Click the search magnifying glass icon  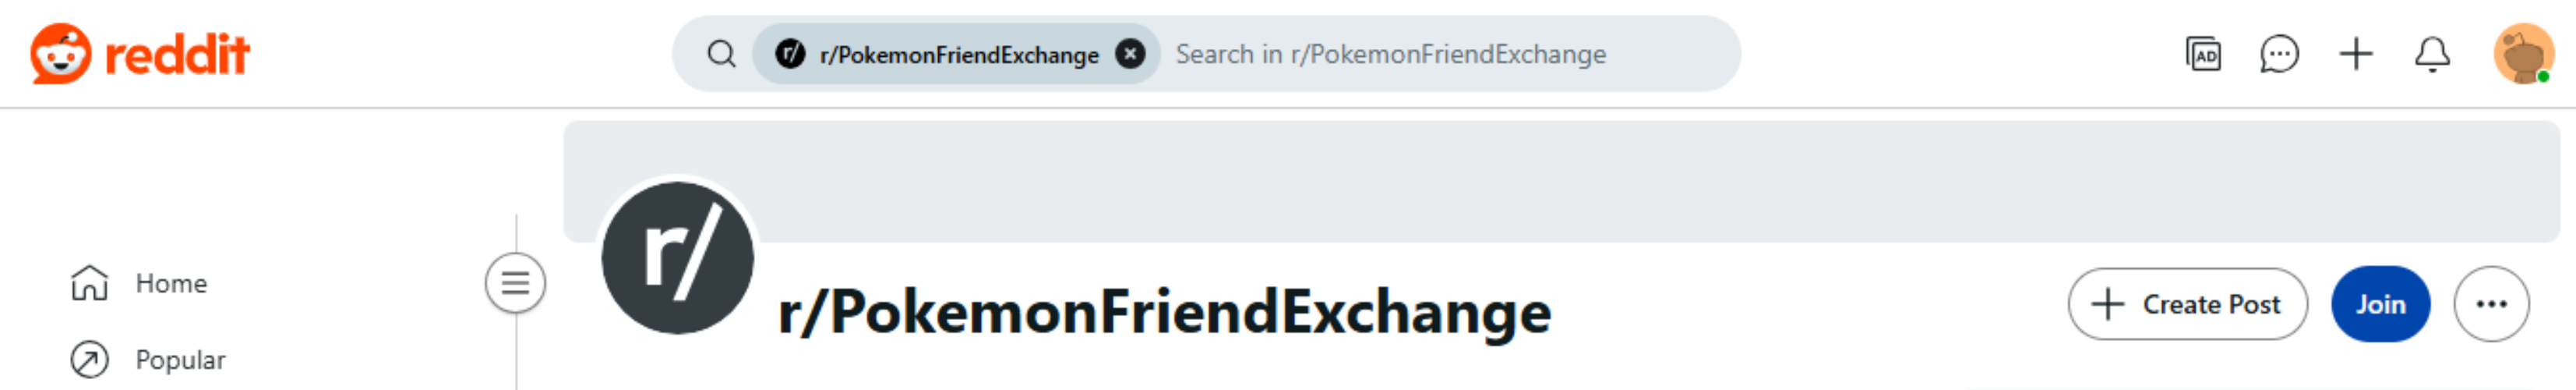pos(721,54)
